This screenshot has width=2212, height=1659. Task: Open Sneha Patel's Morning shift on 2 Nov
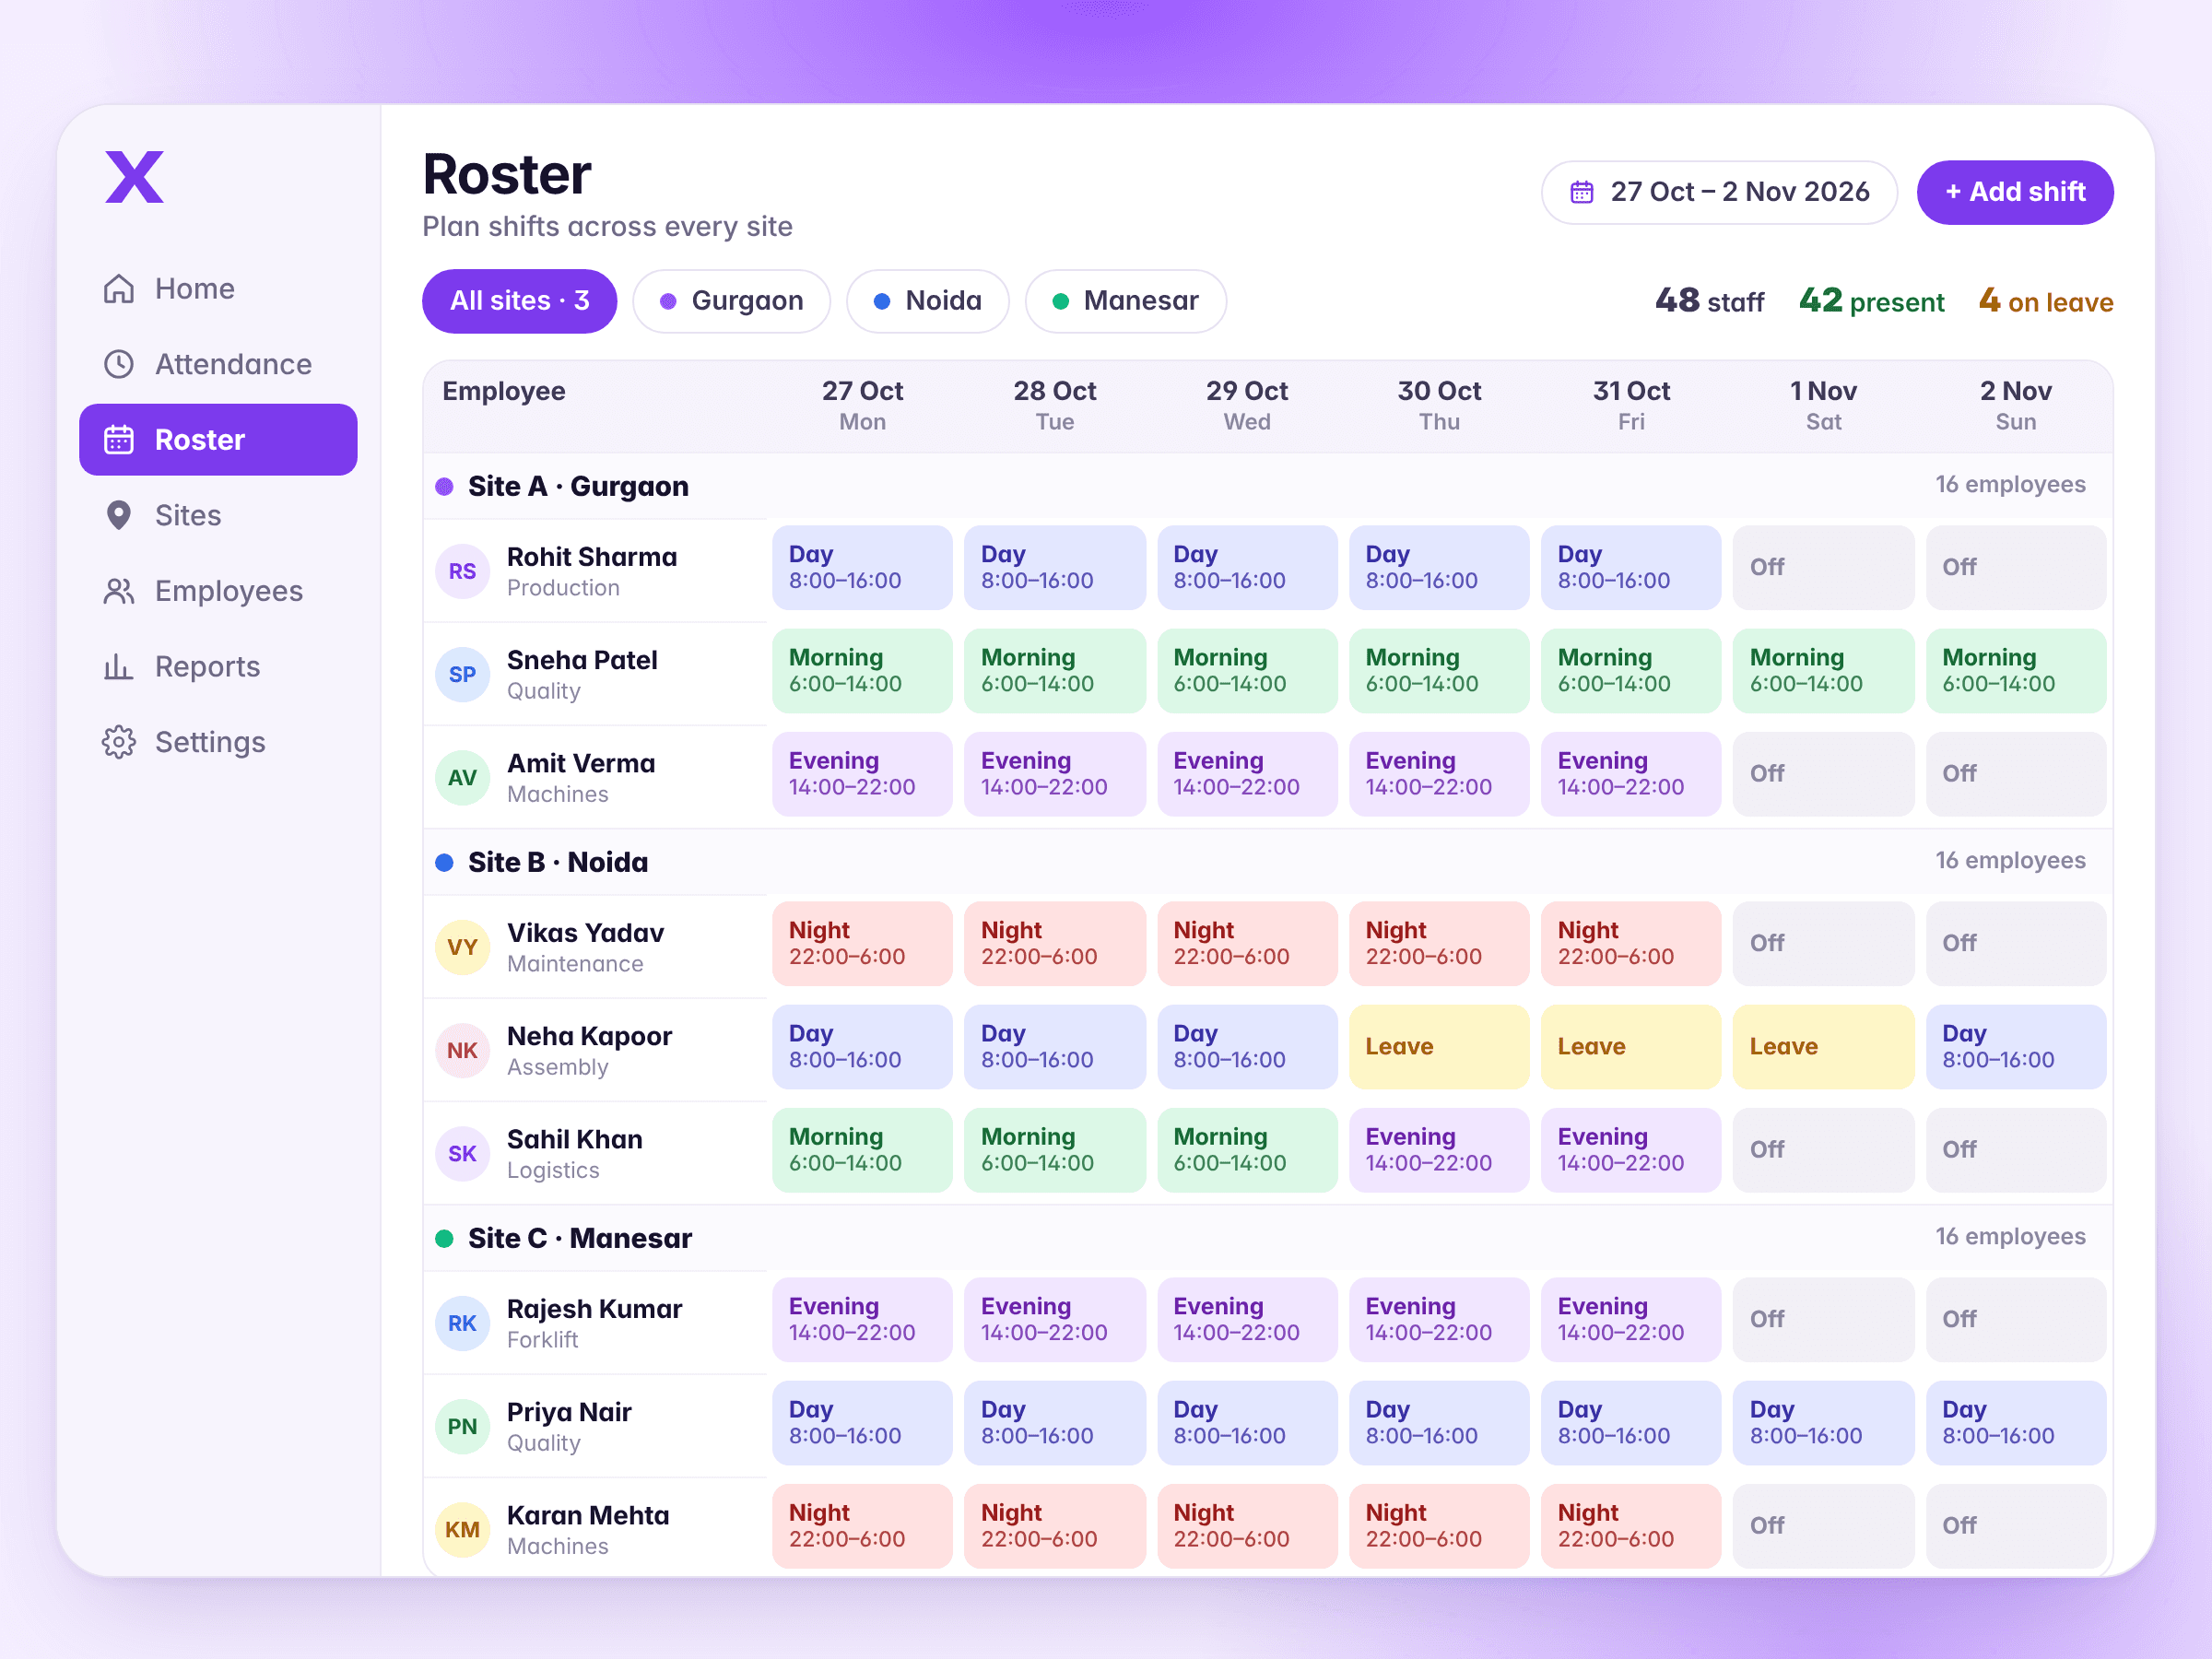[x=2015, y=670]
